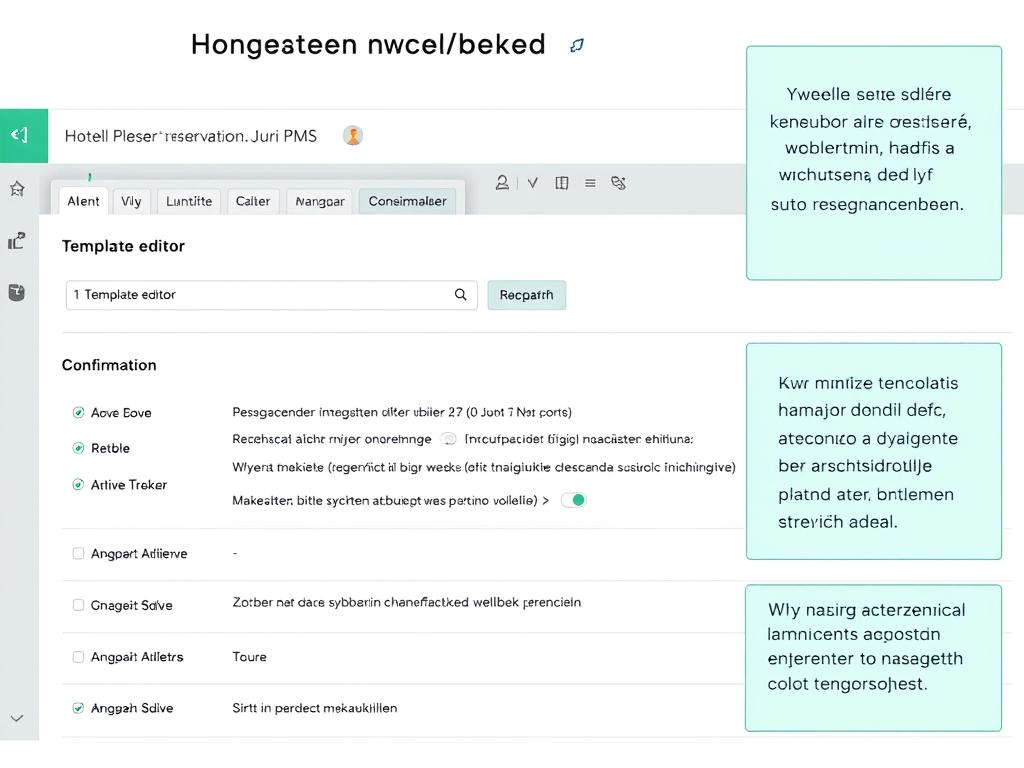
Task: Click the green sidebar collapse icon
Action: (19, 135)
